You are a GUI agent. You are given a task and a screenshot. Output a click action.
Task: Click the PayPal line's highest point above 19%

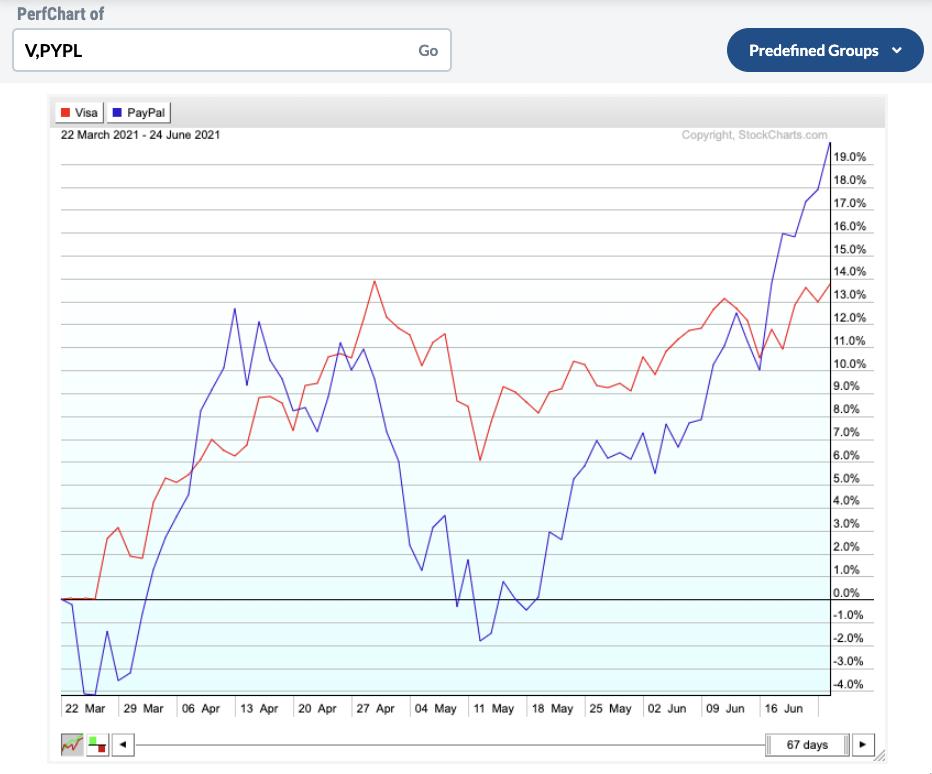point(829,144)
